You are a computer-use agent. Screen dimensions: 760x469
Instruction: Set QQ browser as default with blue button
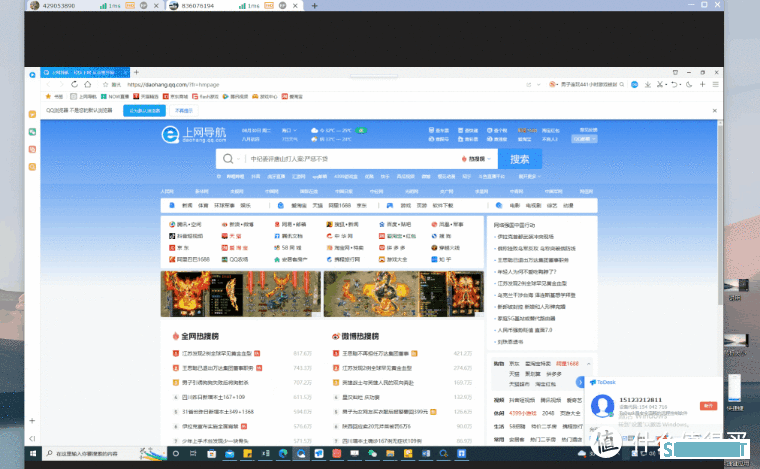coord(144,110)
